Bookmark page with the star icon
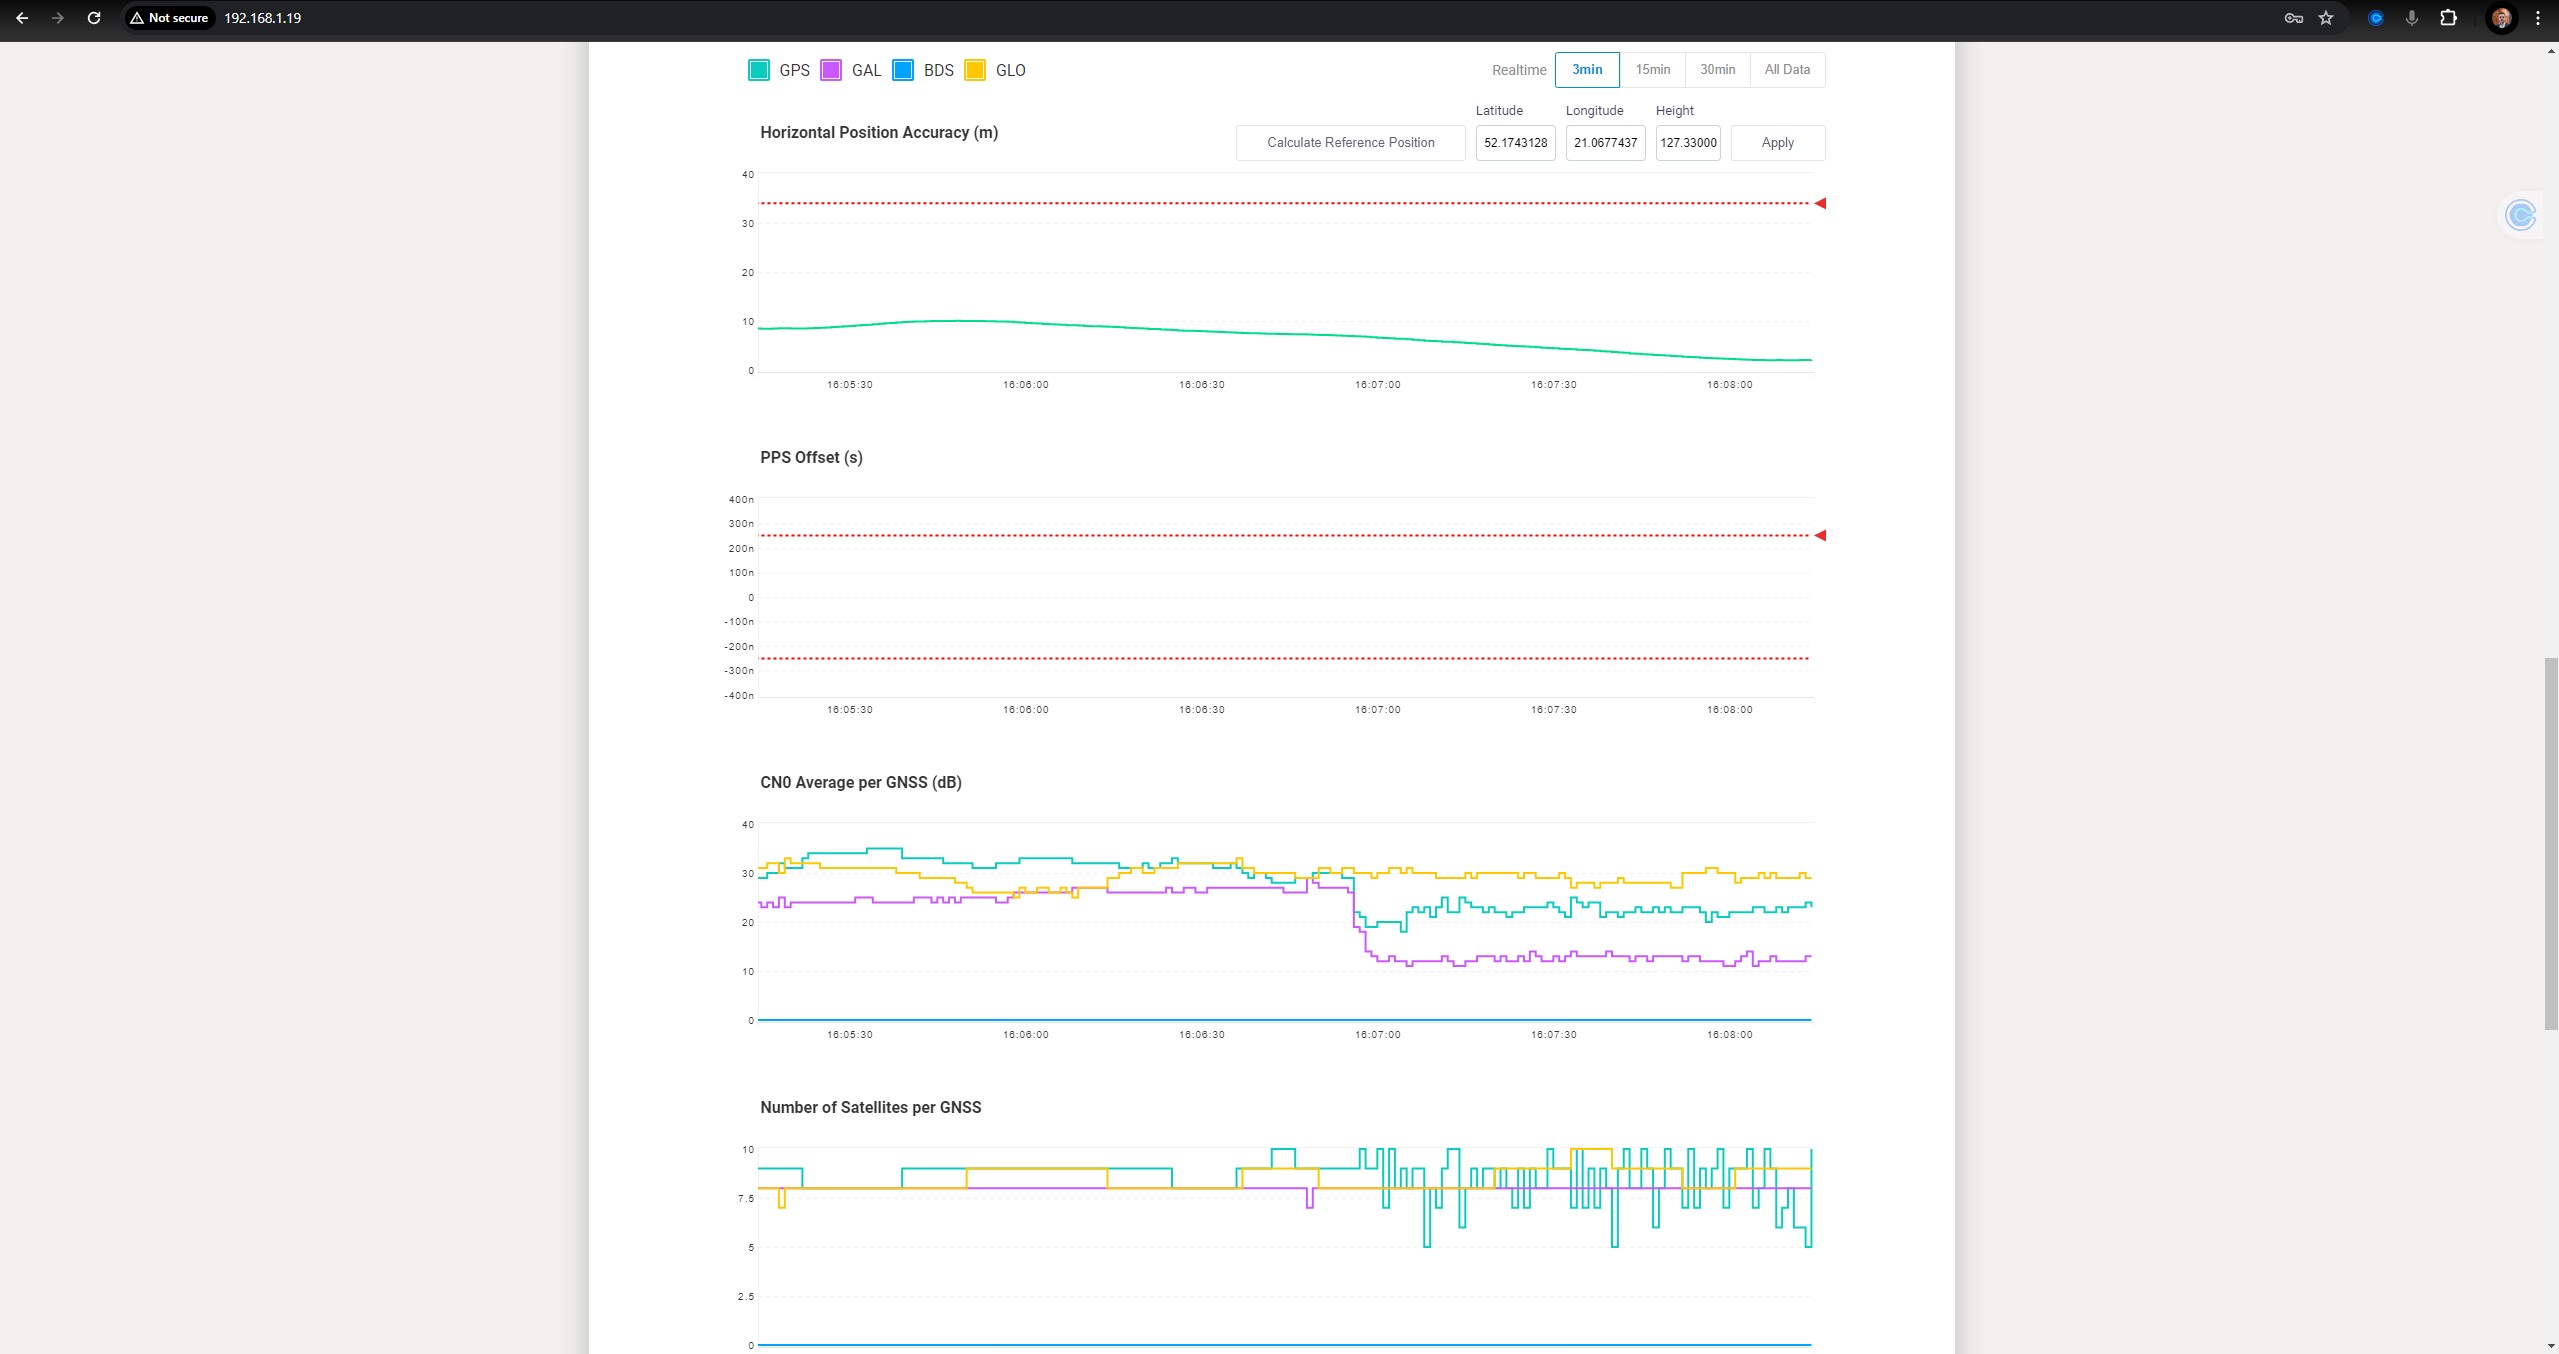The width and height of the screenshot is (2559, 1354). (x=2326, y=18)
